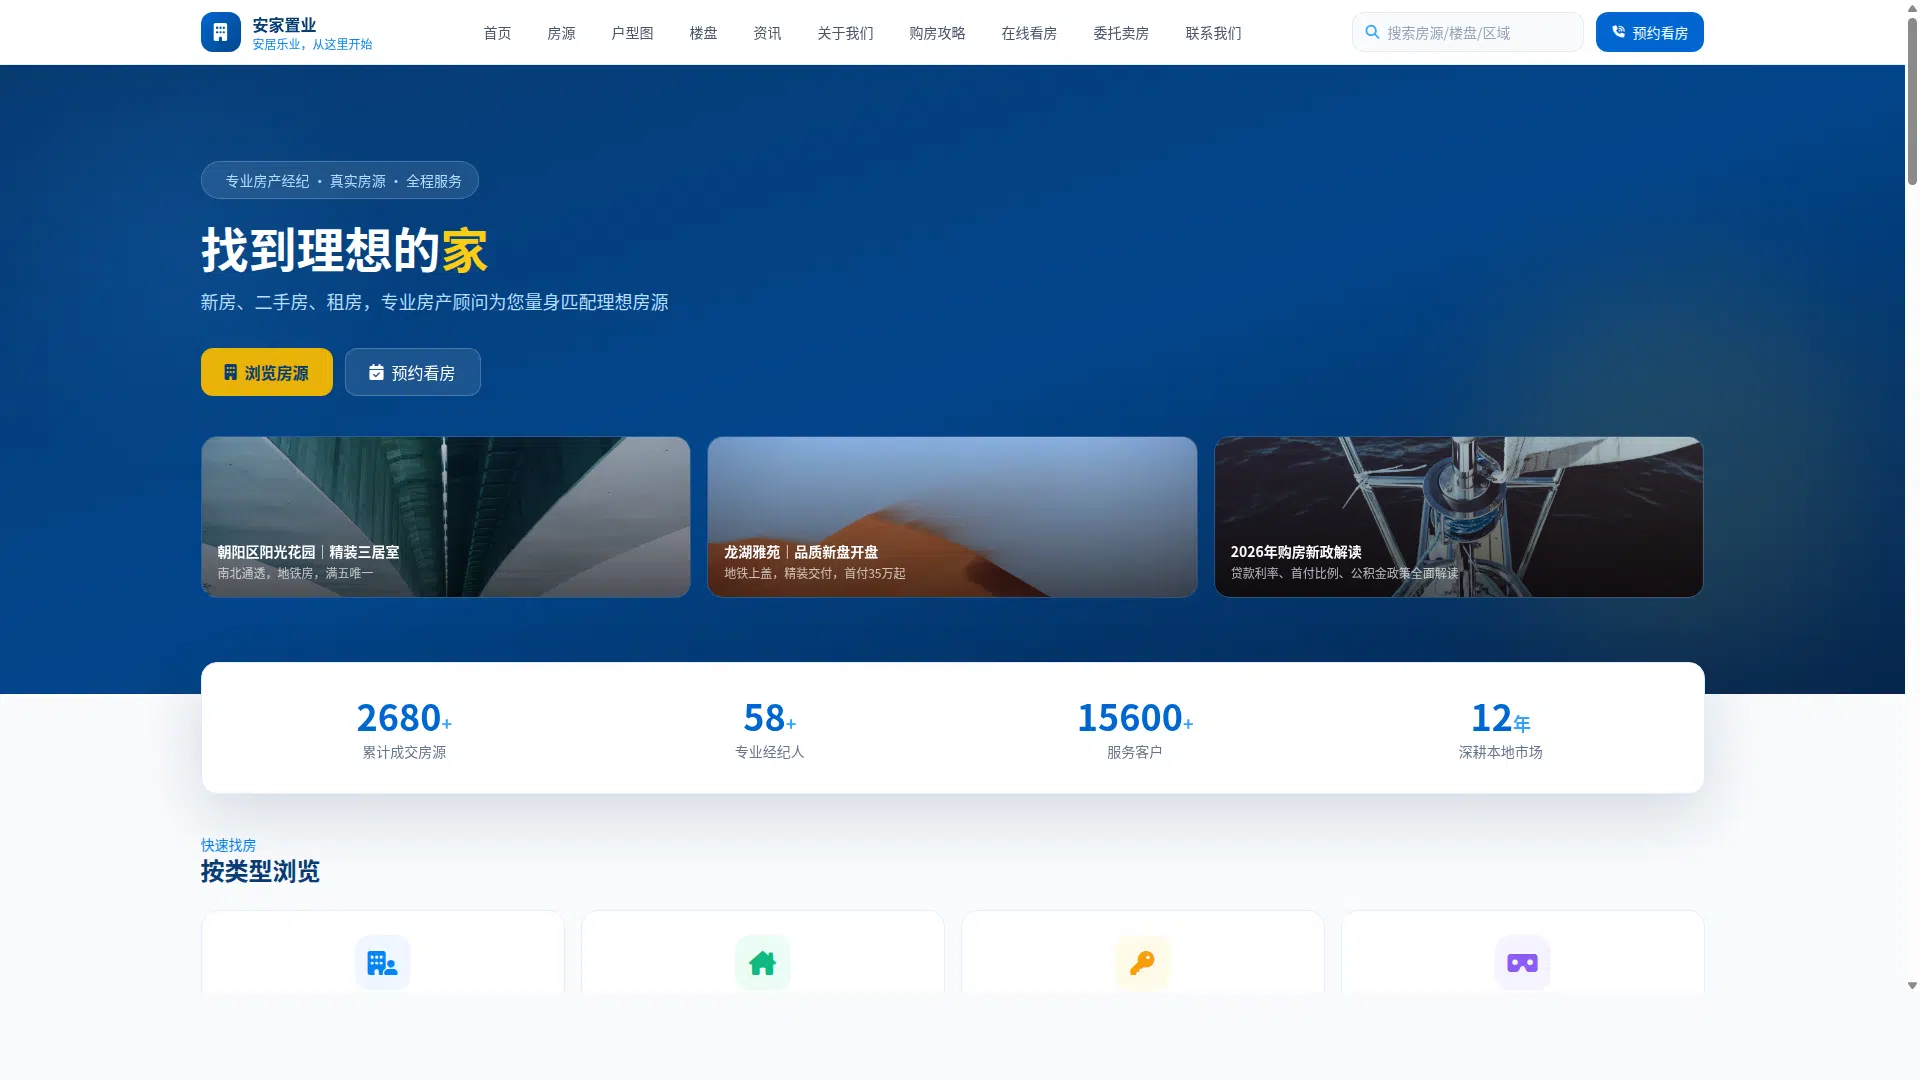Screen dimensions: 1920x1080
Task: Open the 2026年购房新政解读 article card
Action: click(1458, 516)
